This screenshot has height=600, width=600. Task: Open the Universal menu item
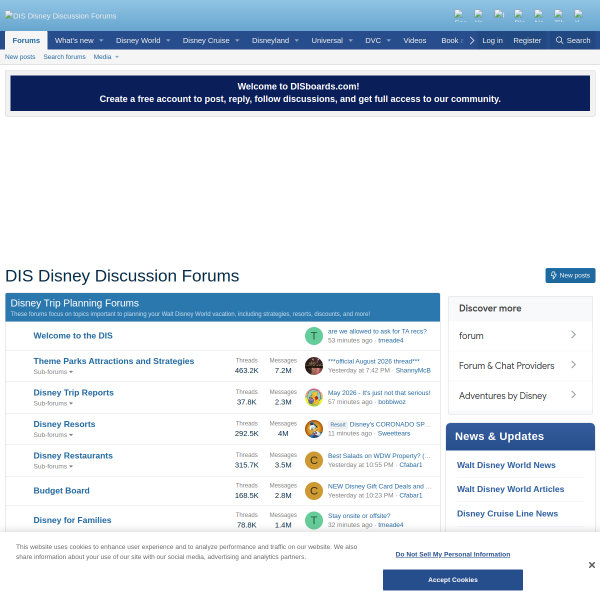327,40
